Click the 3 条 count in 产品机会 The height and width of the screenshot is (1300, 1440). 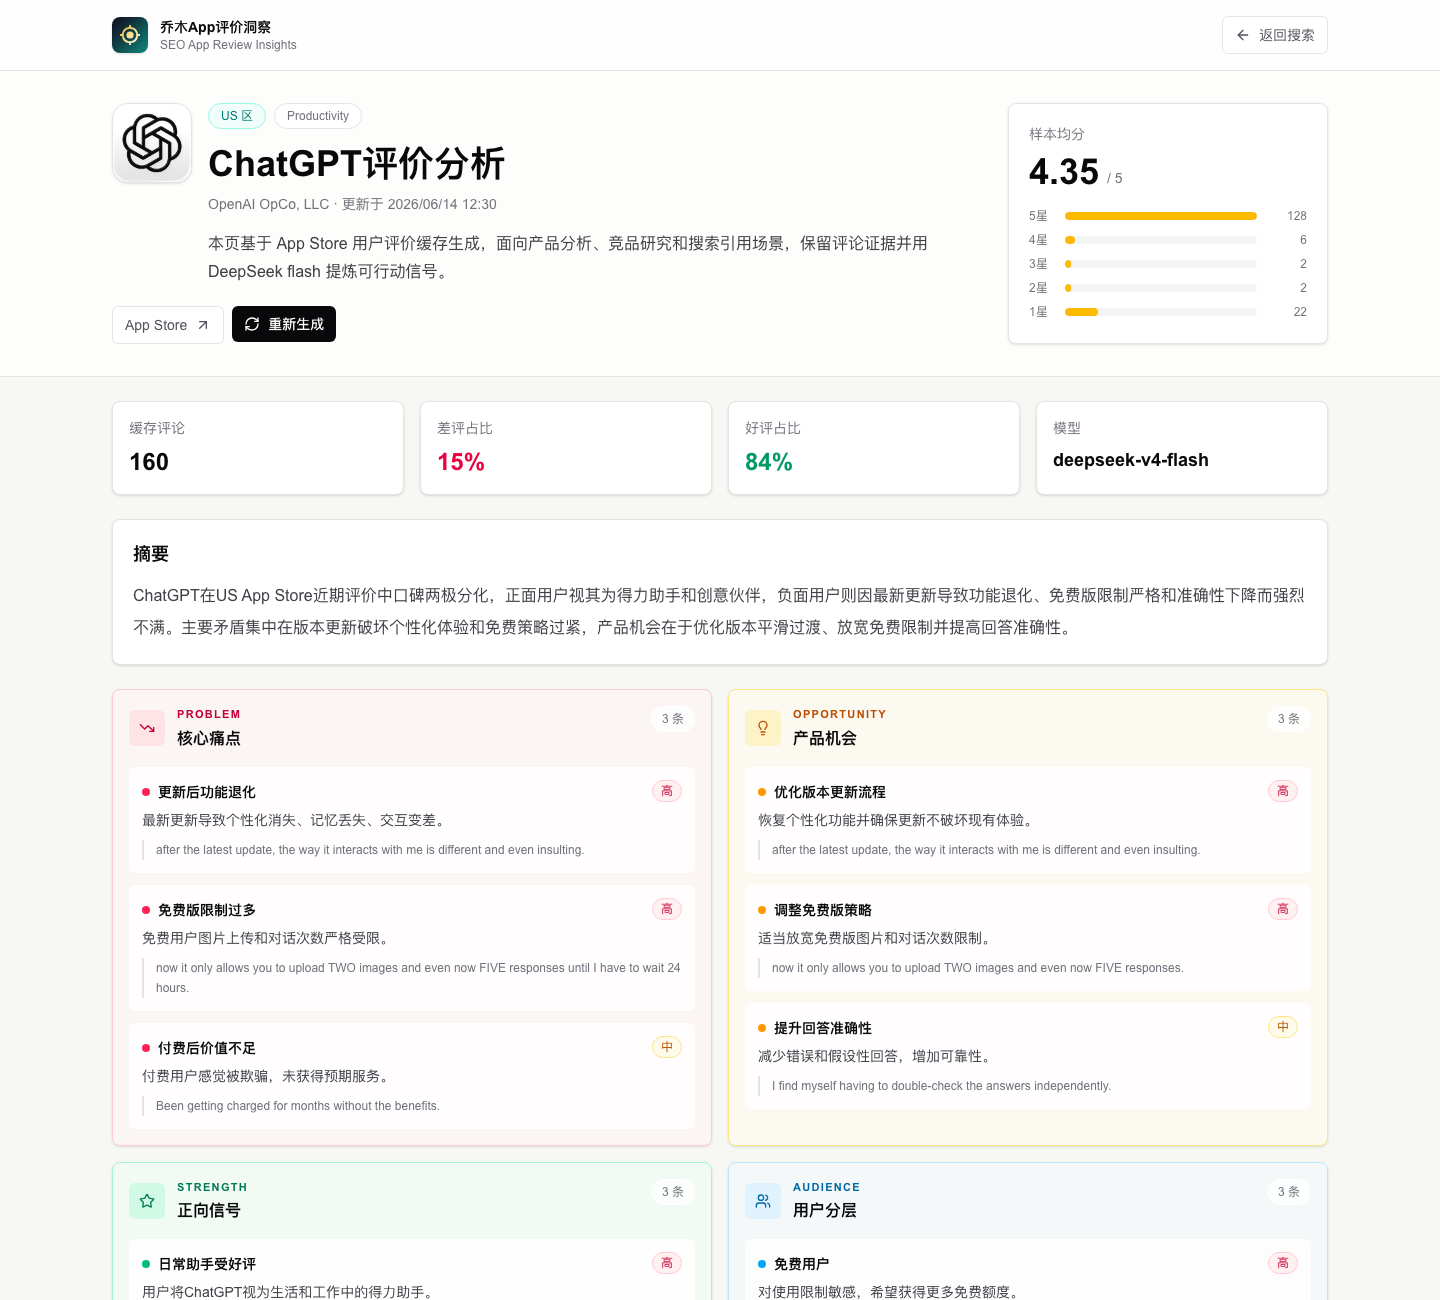pyautogui.click(x=1289, y=719)
